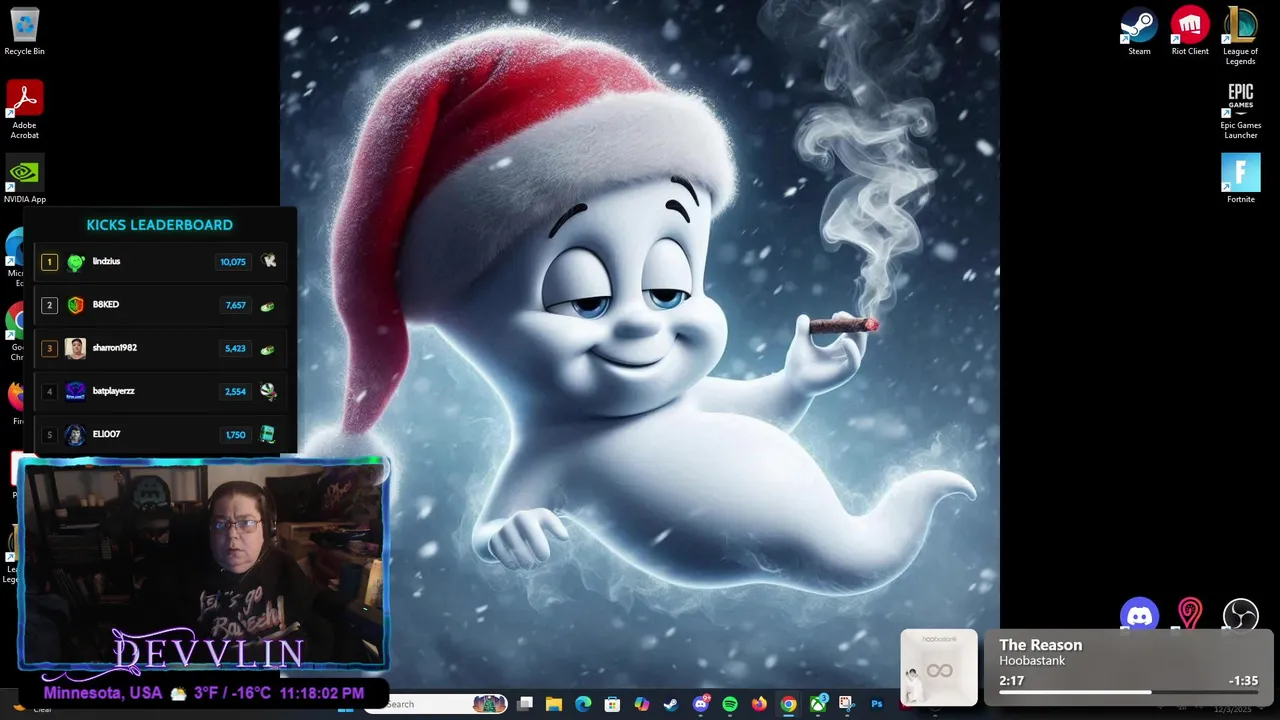Open the red swirl desktop icon beside Discord
1280x720 pixels.
[1190, 614]
